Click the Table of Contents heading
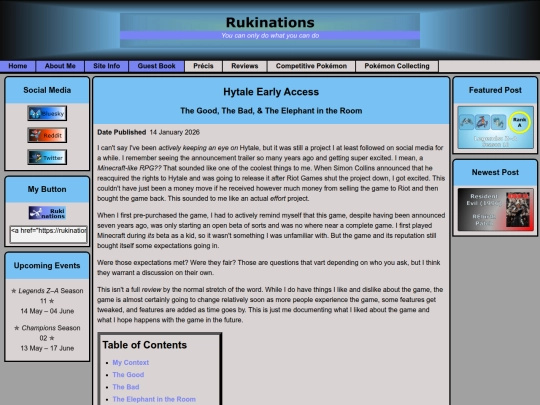Viewport: 540px width, 405px height. [x=145, y=345]
